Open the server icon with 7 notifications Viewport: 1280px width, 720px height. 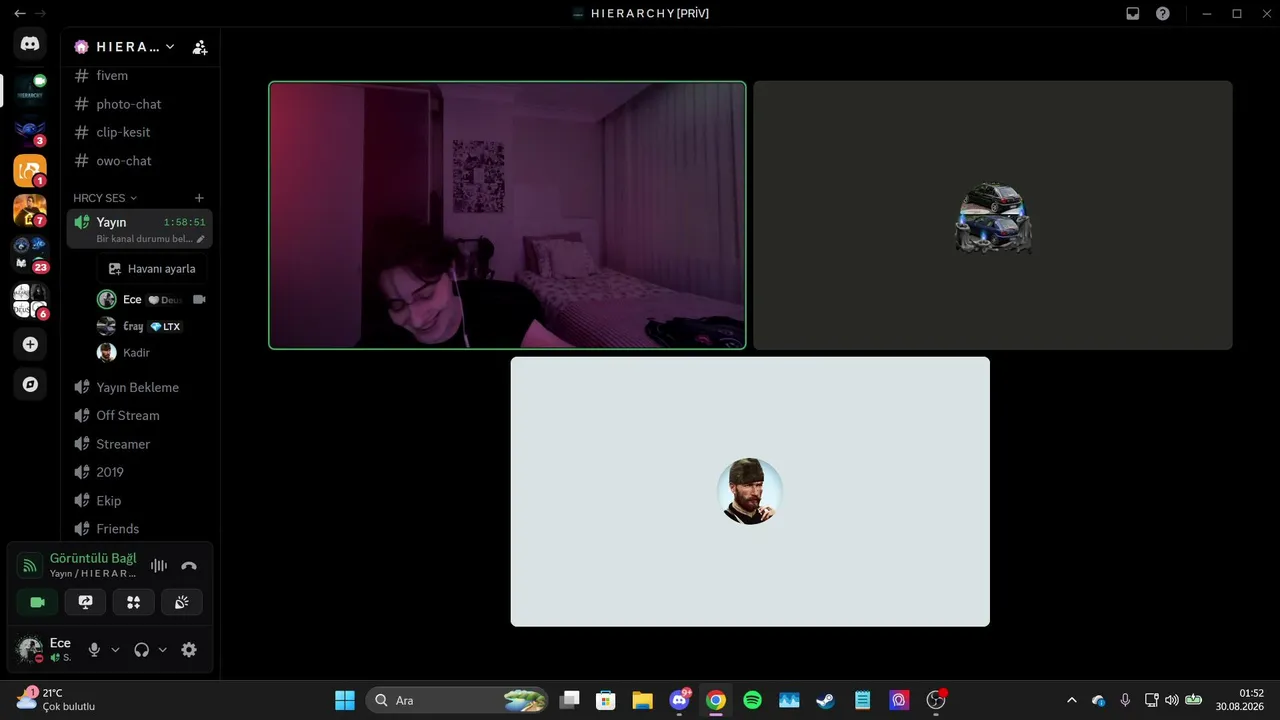coord(30,210)
